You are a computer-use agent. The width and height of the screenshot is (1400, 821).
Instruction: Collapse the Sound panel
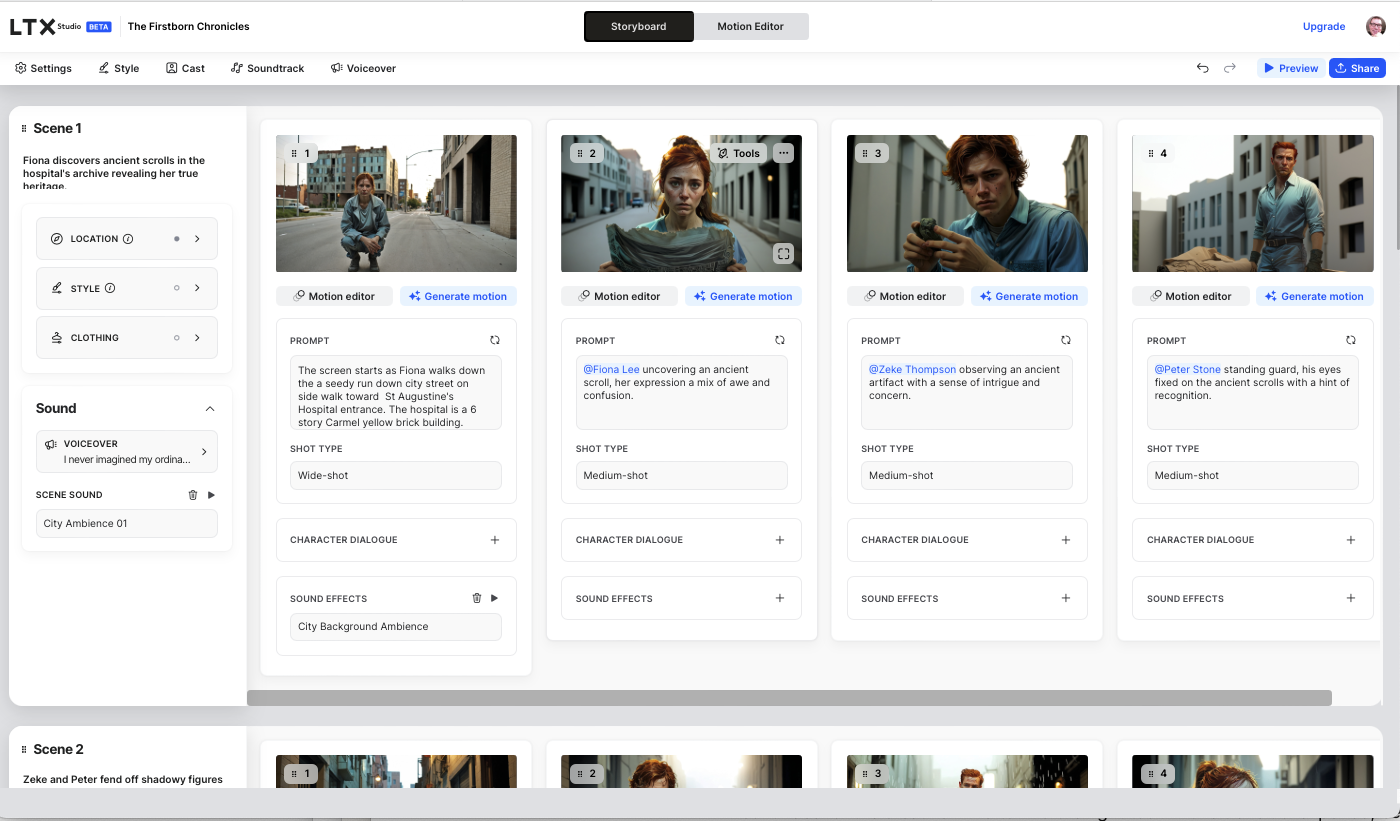(210, 409)
